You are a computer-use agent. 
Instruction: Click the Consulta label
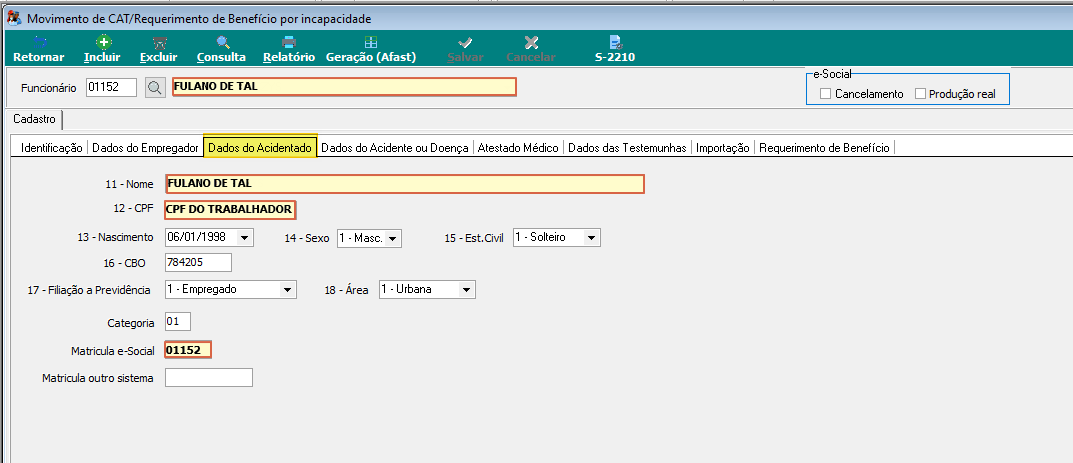click(x=222, y=57)
